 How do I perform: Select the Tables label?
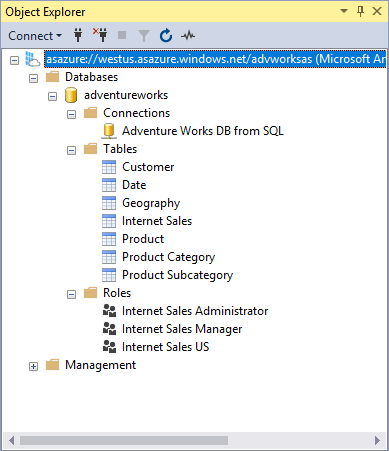(120, 149)
